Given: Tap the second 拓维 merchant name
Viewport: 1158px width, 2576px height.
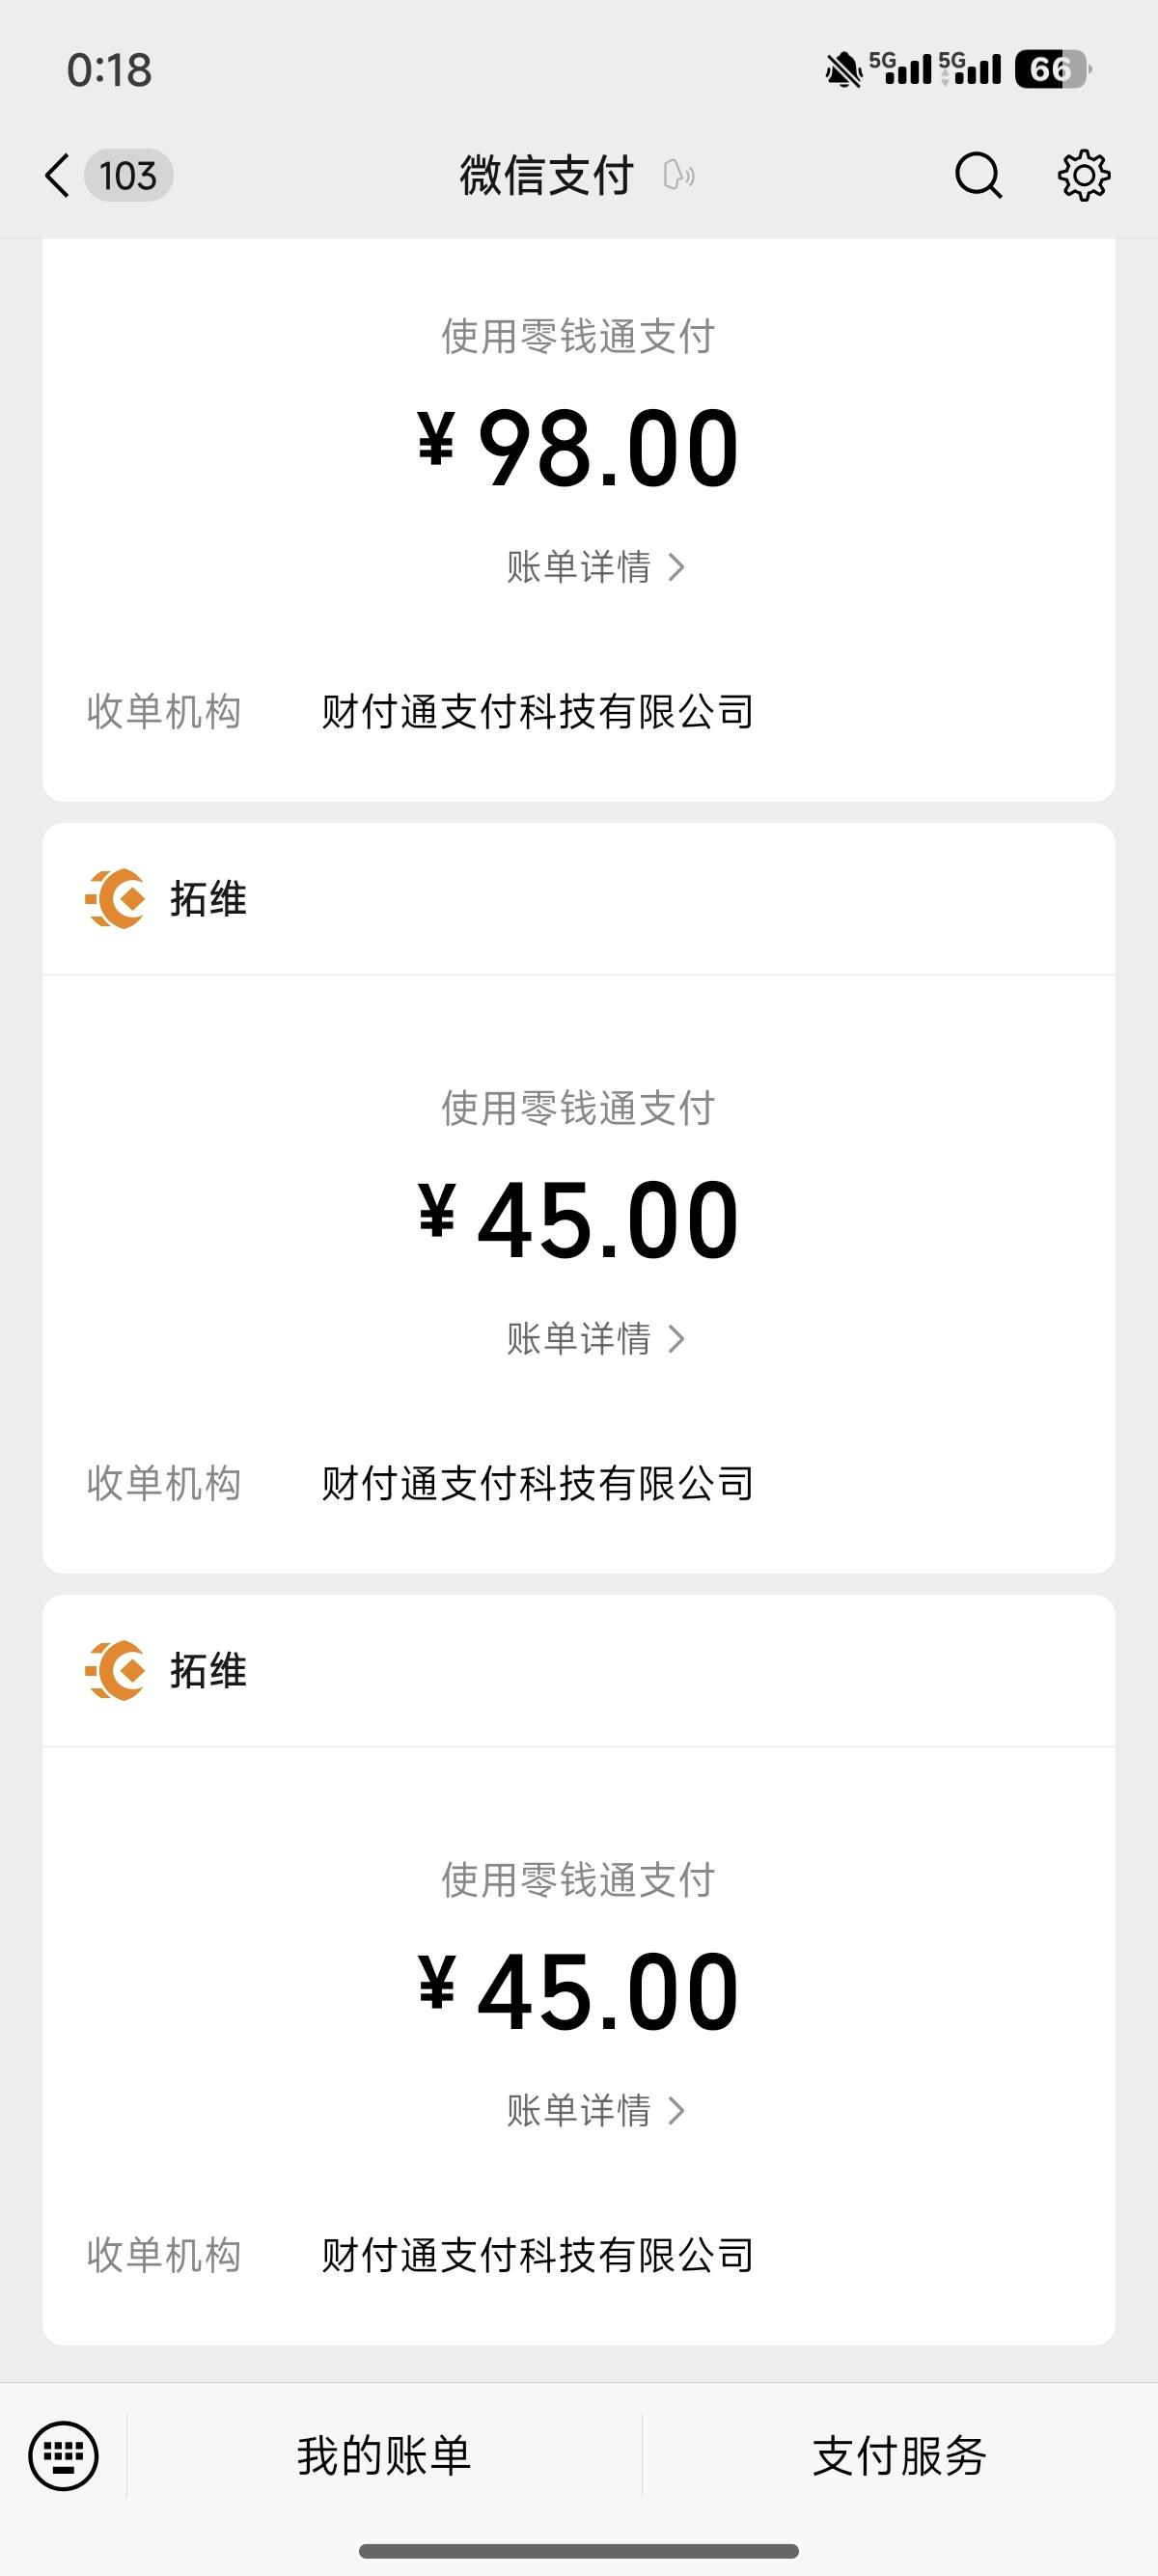Looking at the screenshot, I should click(208, 1670).
